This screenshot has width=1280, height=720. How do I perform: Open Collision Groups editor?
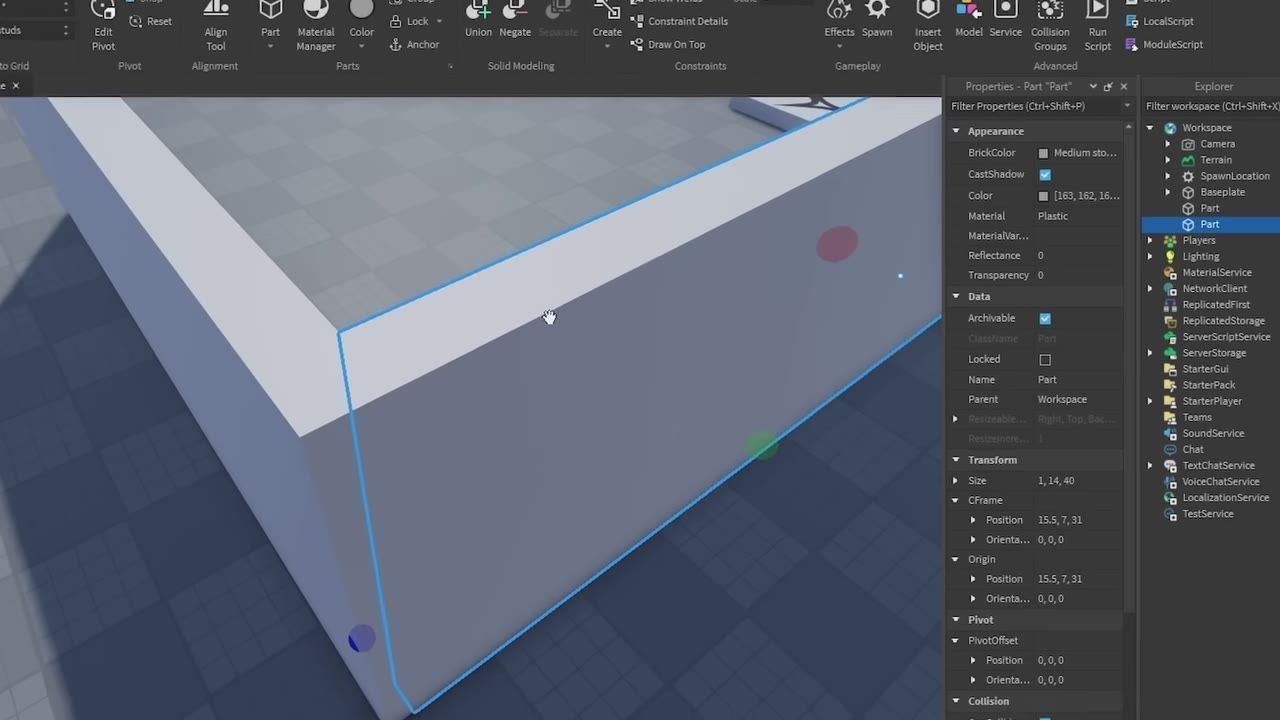click(1050, 26)
